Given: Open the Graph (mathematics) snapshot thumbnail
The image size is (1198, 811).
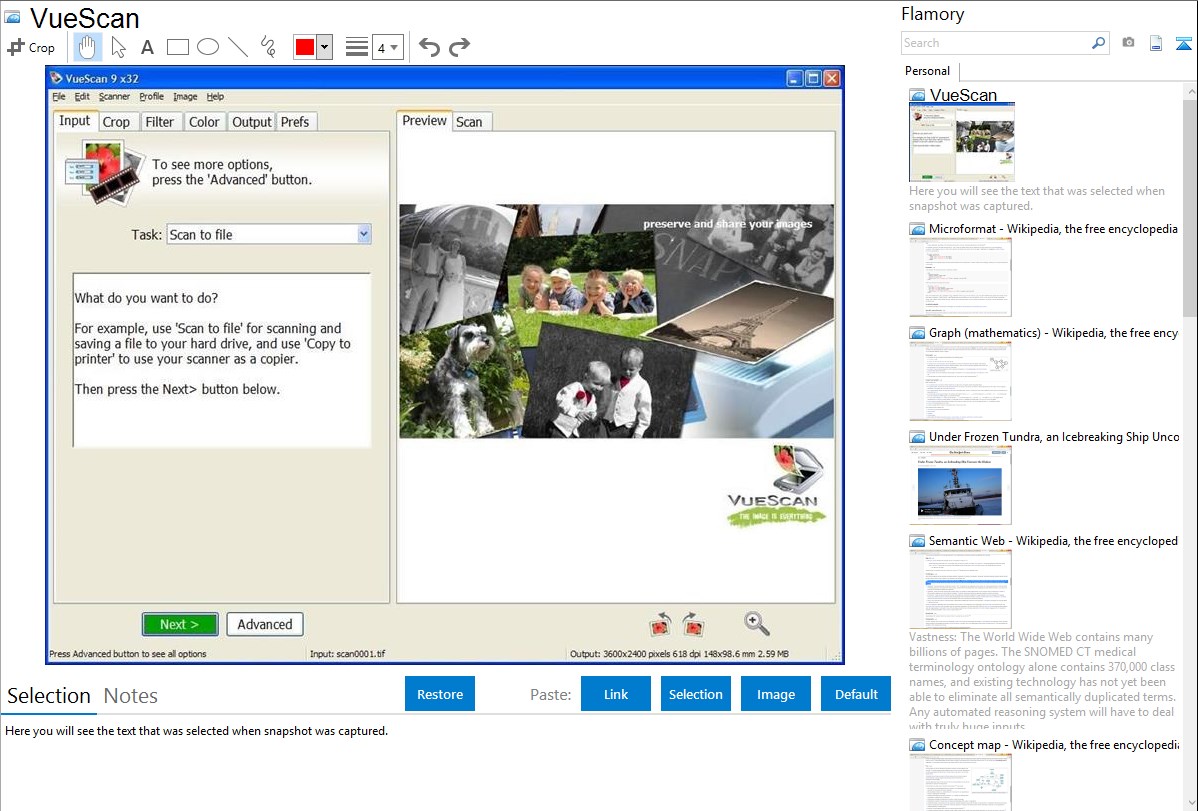Looking at the screenshot, I should pyautogui.click(x=960, y=381).
